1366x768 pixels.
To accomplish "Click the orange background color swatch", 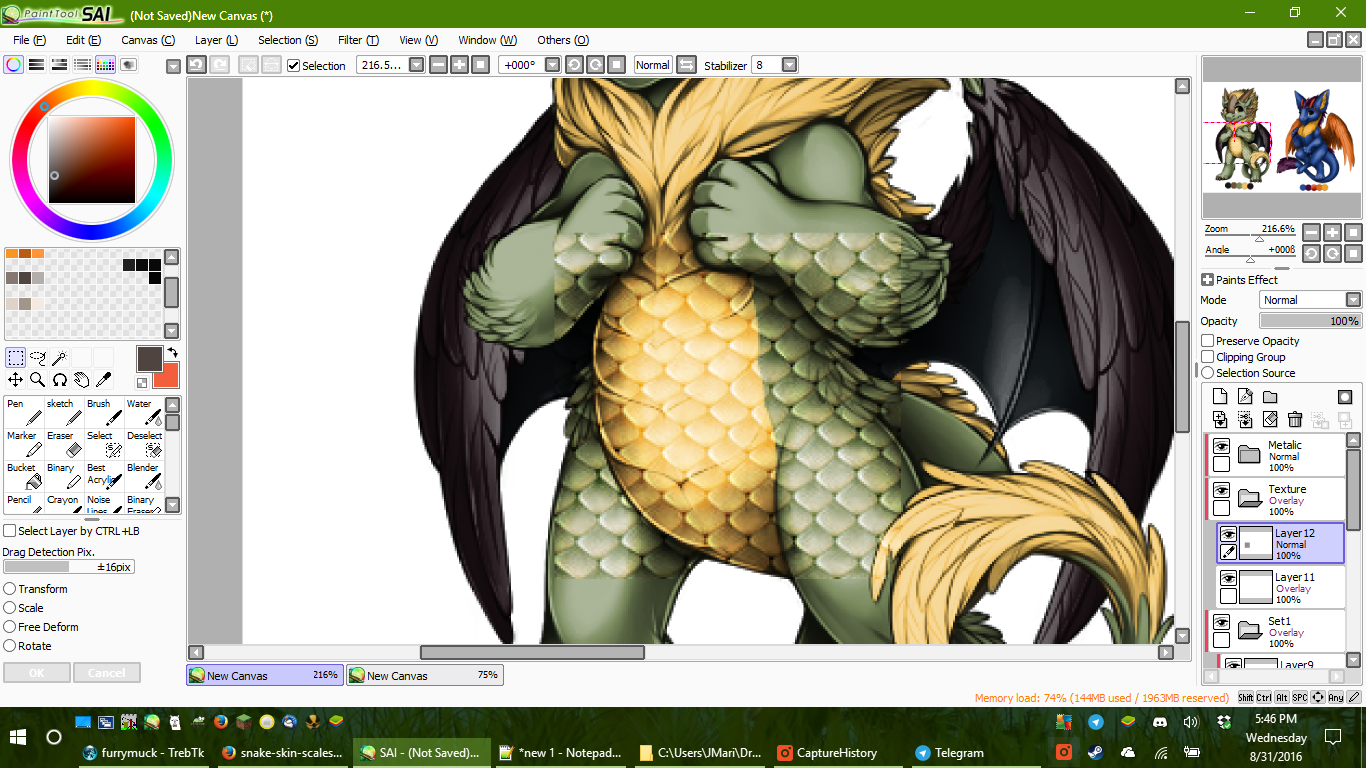I will pyautogui.click(x=166, y=375).
